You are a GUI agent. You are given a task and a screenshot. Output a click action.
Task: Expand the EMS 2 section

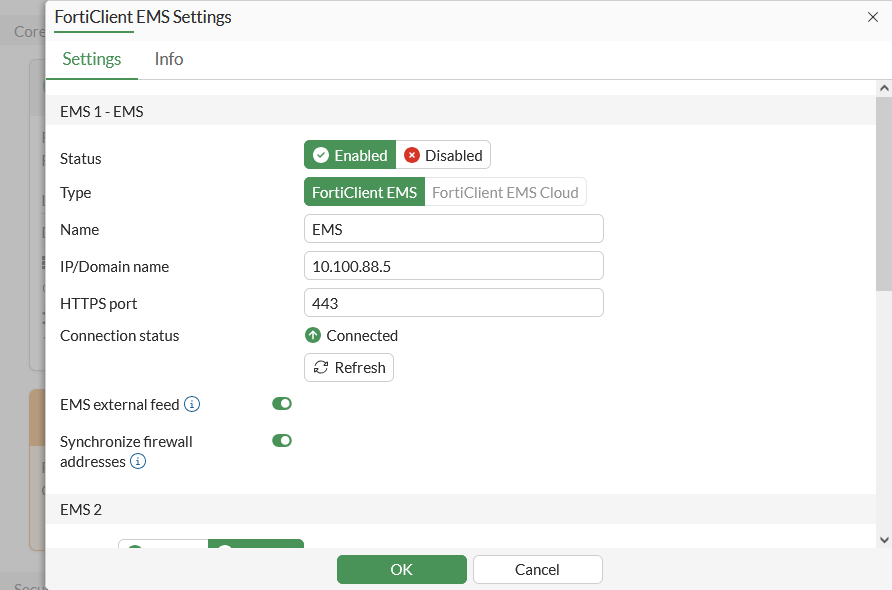click(x=81, y=509)
